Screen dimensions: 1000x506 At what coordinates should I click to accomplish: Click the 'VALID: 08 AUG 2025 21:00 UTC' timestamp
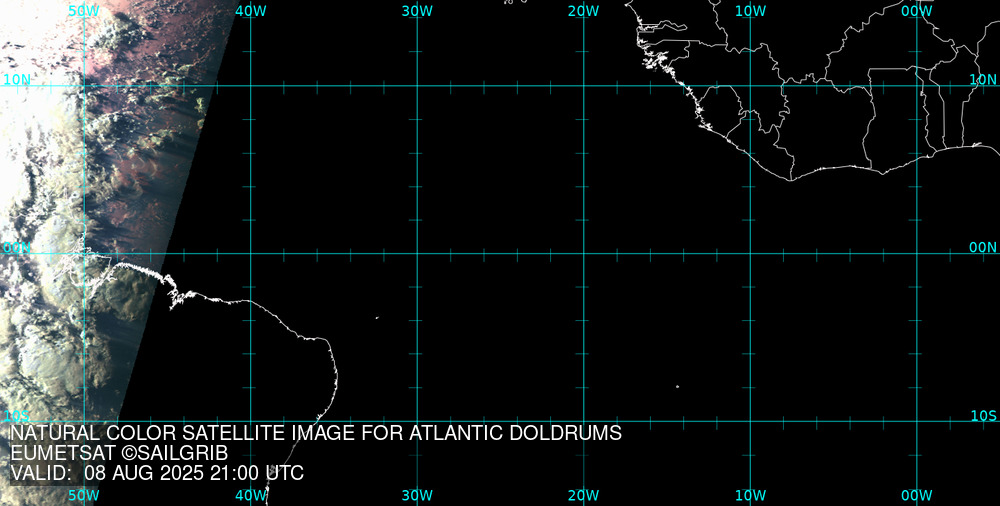[157, 474]
